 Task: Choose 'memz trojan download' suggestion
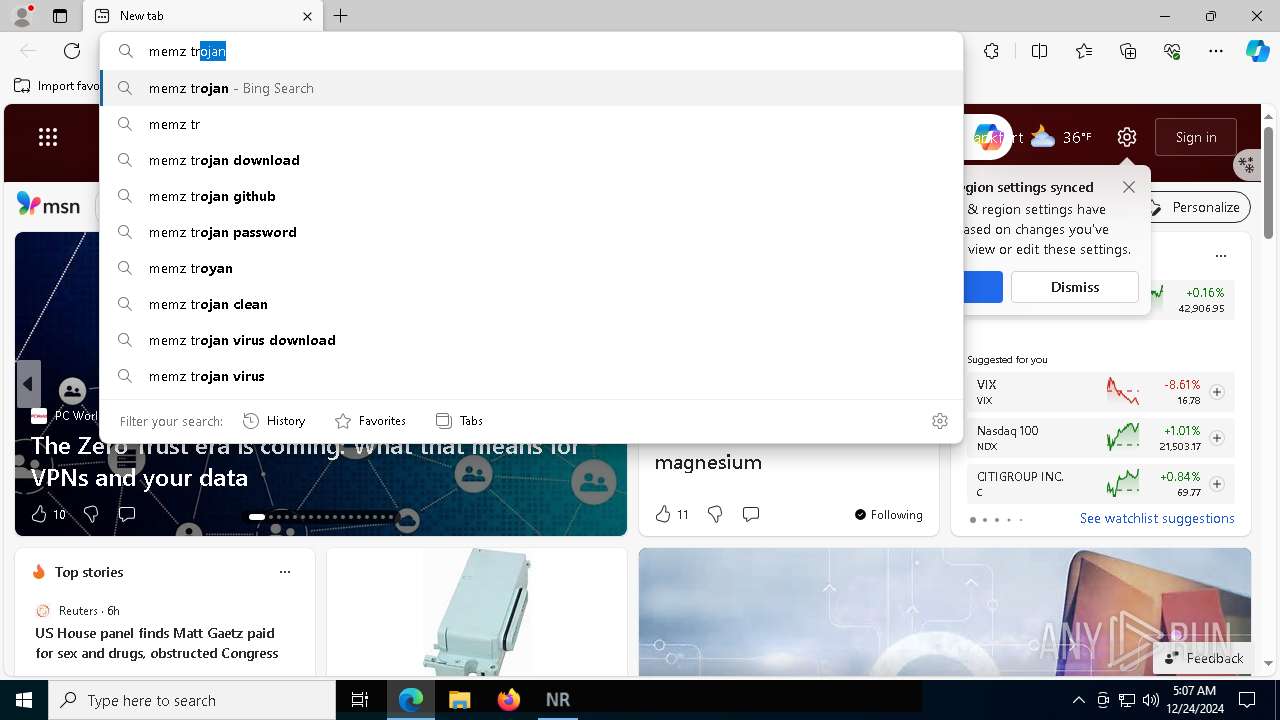[x=531, y=160]
